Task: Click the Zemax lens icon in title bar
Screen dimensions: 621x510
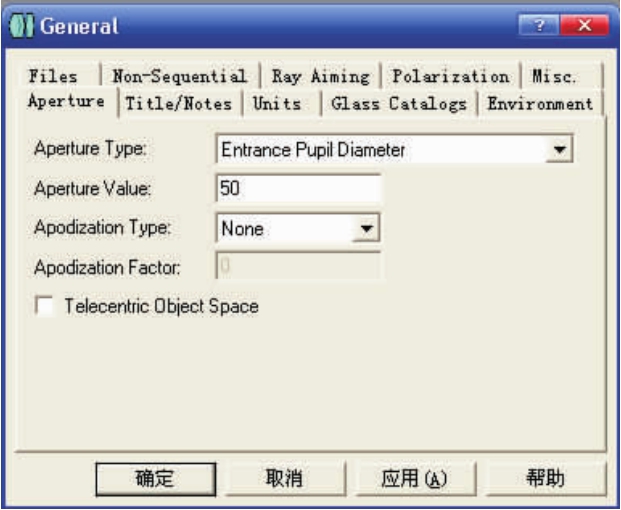Action: point(21,26)
